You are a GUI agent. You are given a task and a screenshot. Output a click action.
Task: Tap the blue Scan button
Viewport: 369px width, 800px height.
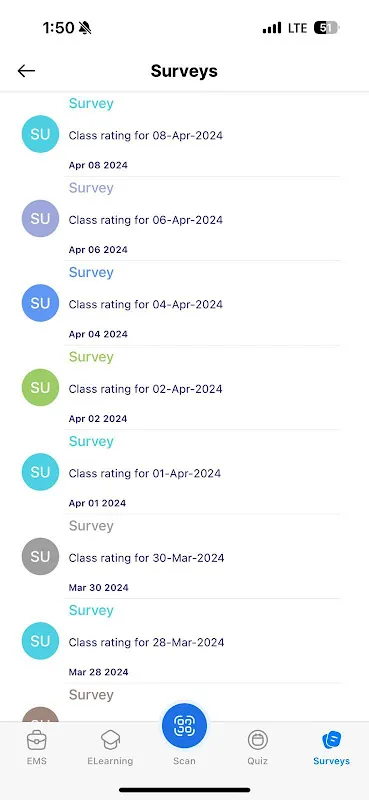[x=184, y=726]
